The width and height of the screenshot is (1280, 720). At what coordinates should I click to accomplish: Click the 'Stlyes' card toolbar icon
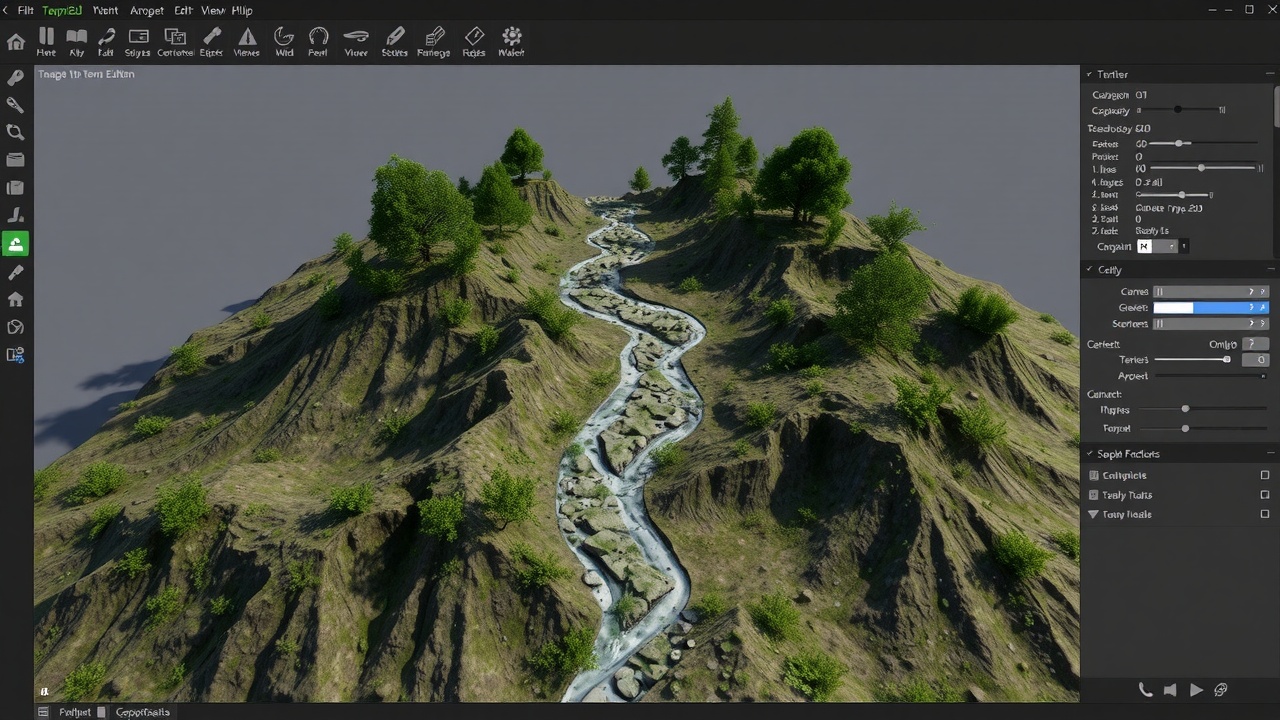click(x=138, y=42)
